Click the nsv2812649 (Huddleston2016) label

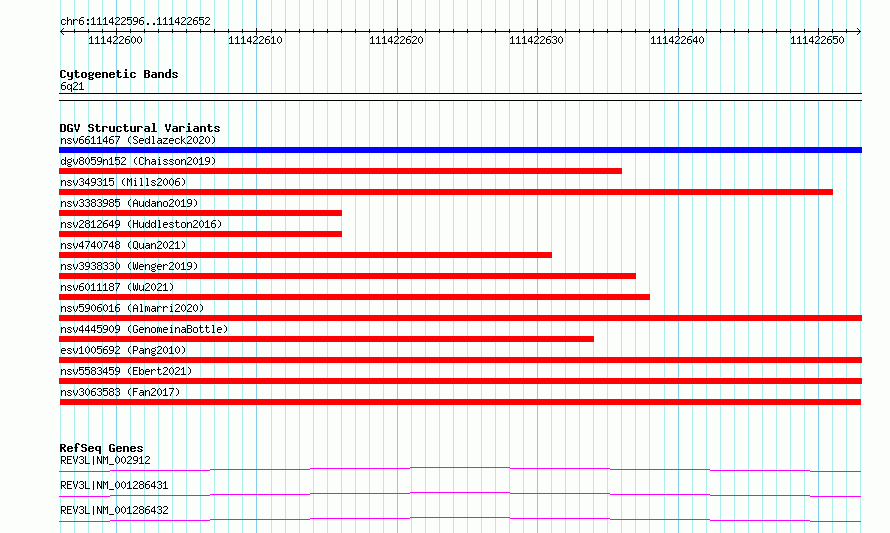click(141, 224)
